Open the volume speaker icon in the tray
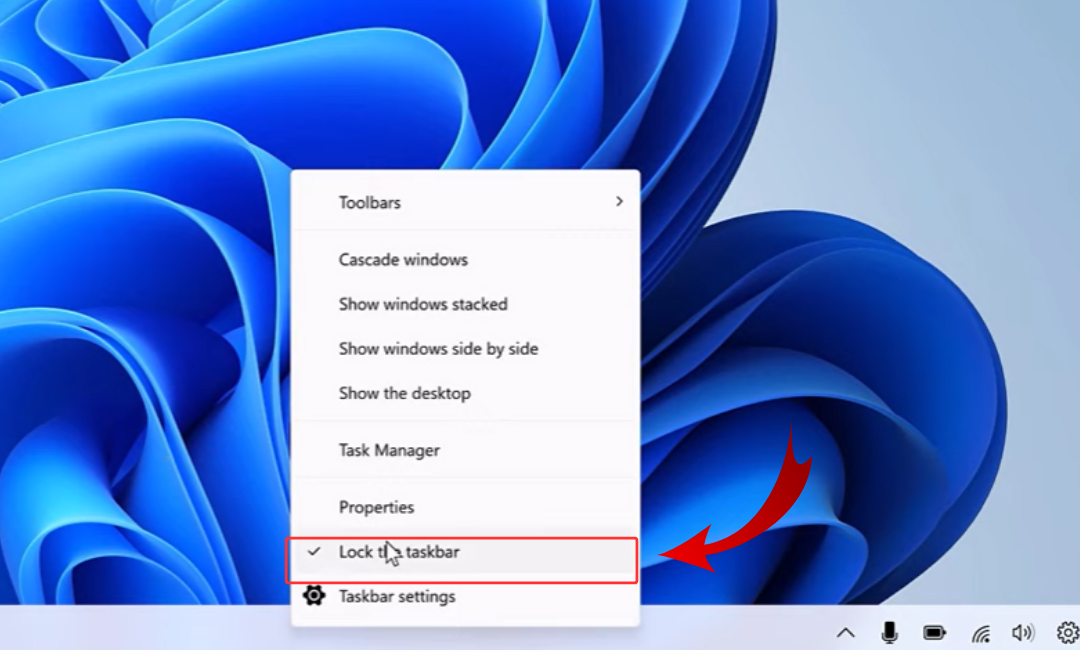This screenshot has width=1080, height=650. pyautogui.click(x=1022, y=632)
